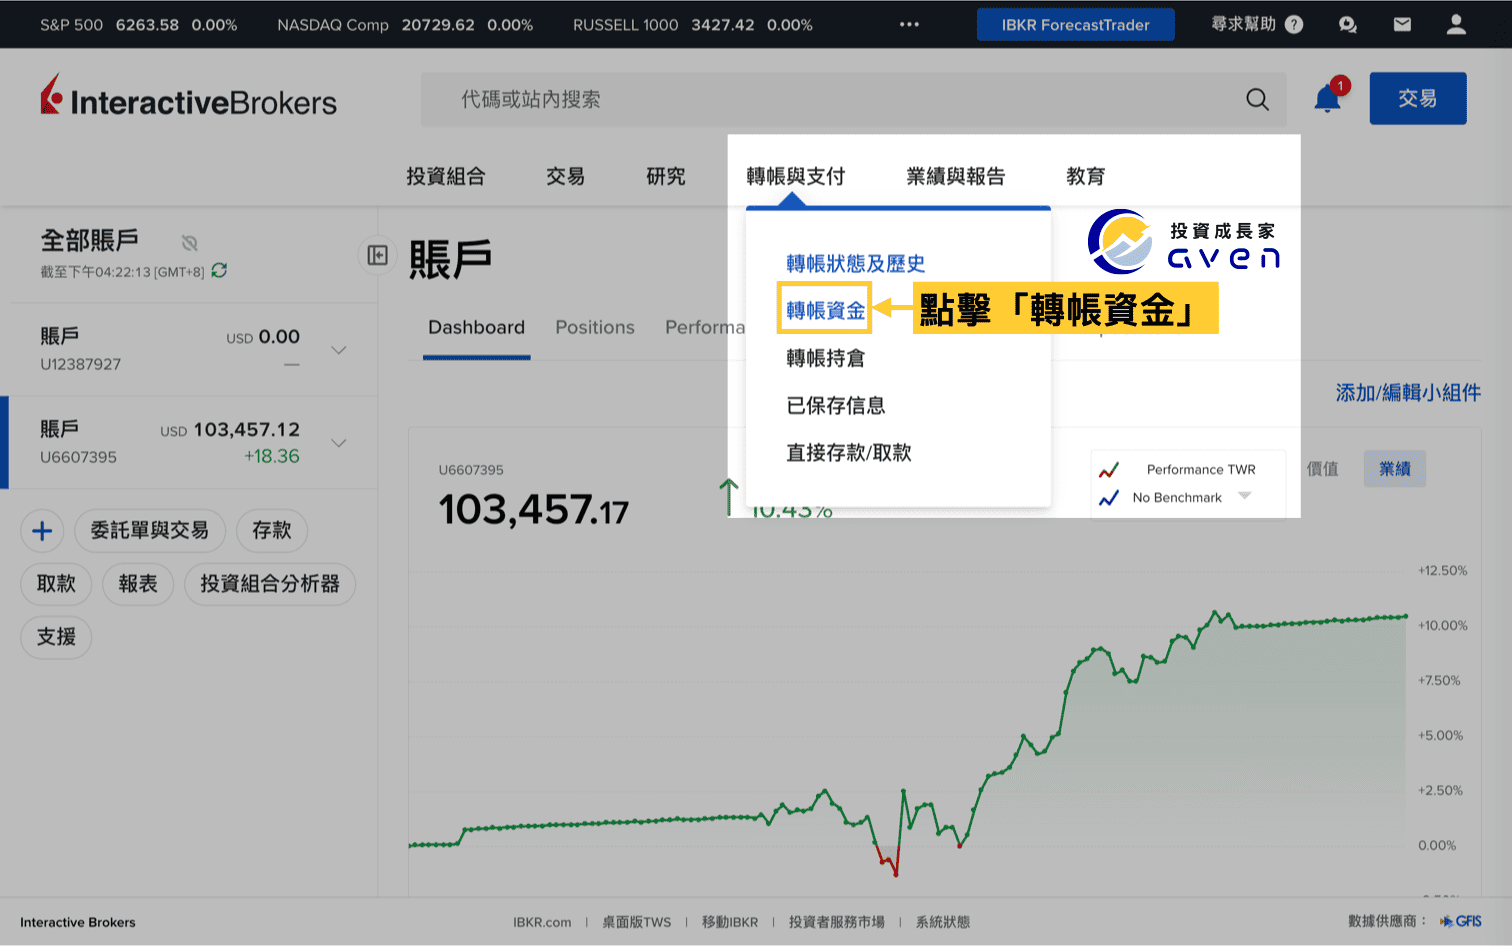Click the 取款 button
1512x946 pixels.
(x=56, y=584)
